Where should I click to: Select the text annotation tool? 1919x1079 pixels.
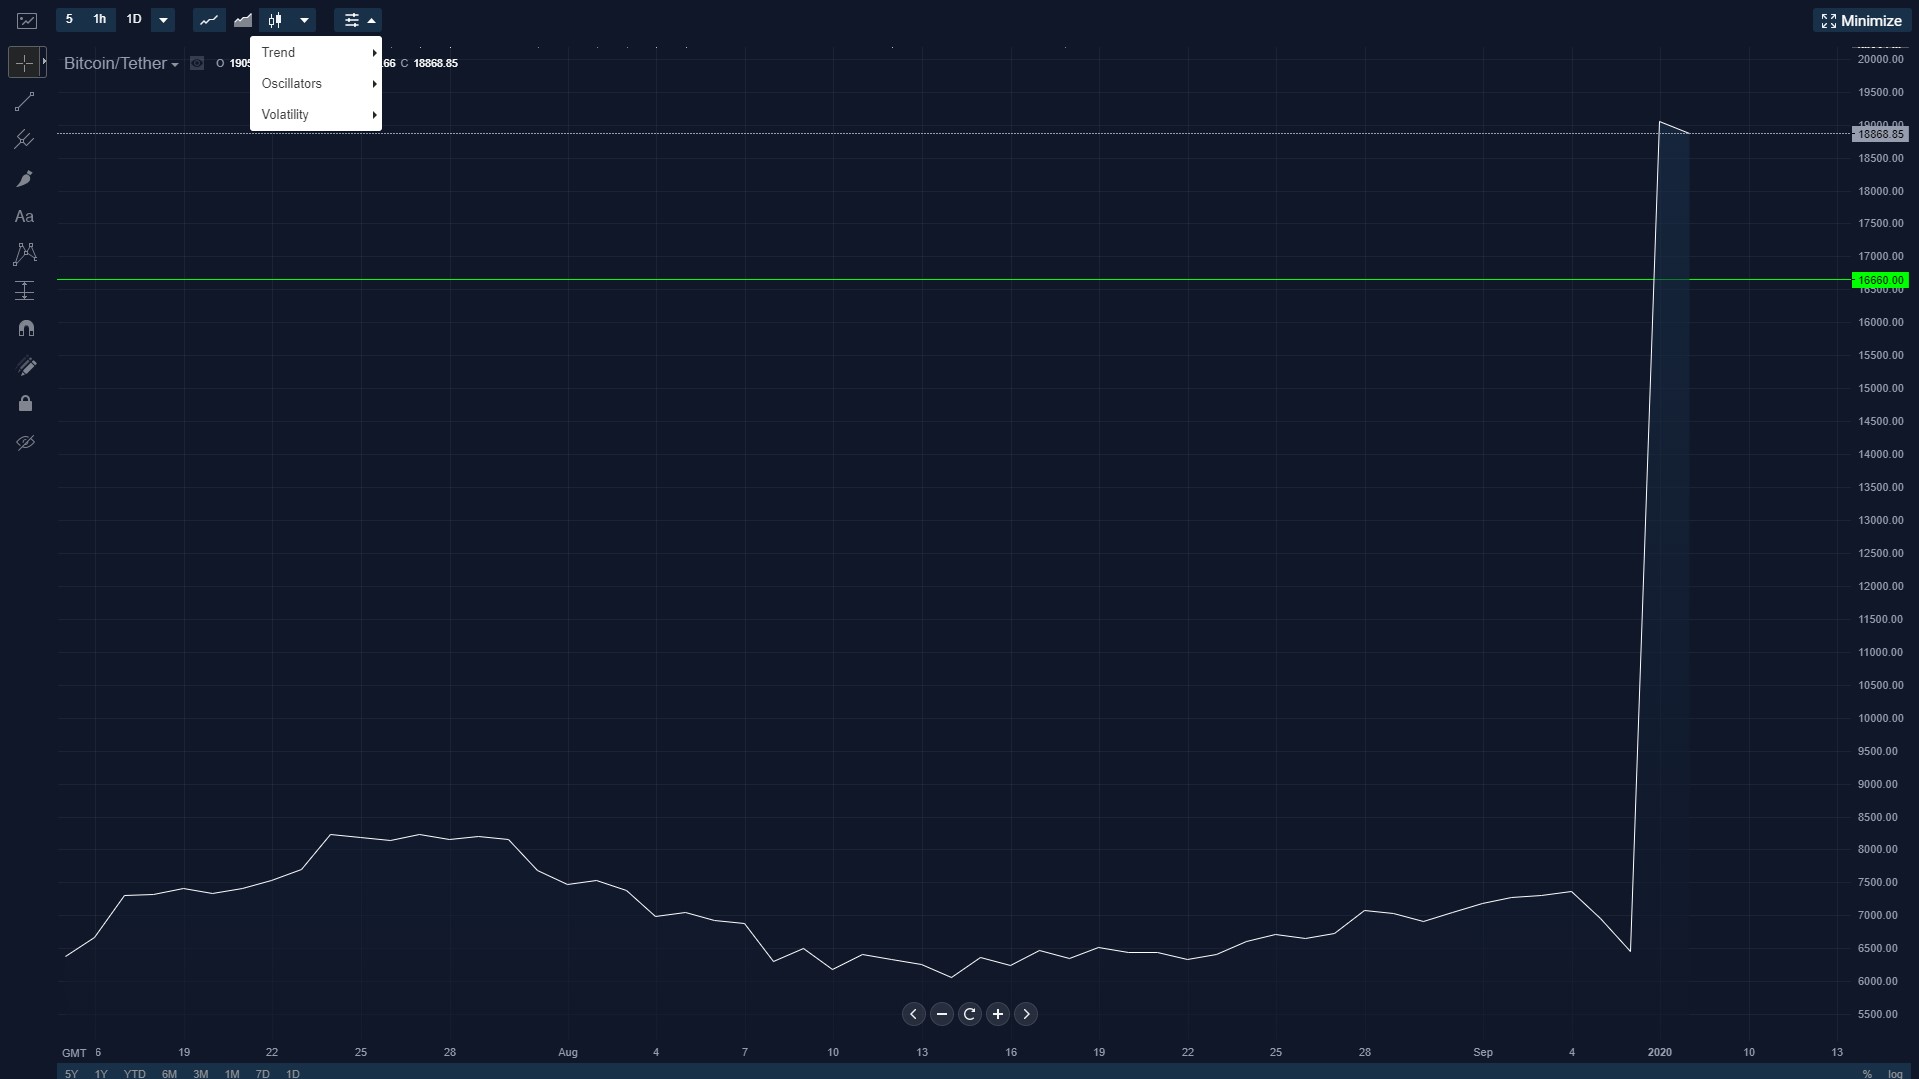pyautogui.click(x=25, y=217)
